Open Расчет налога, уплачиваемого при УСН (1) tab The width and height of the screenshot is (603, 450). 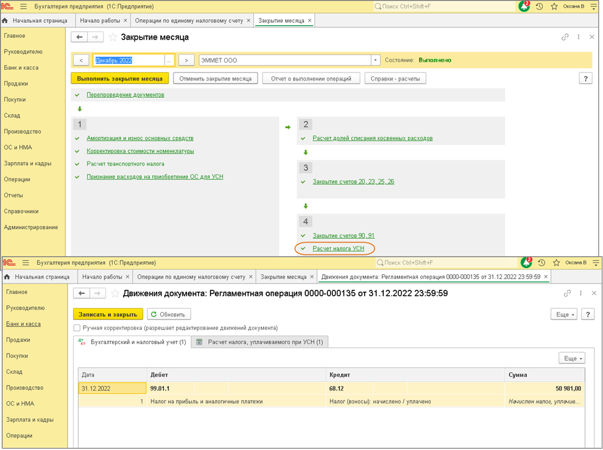260,342
